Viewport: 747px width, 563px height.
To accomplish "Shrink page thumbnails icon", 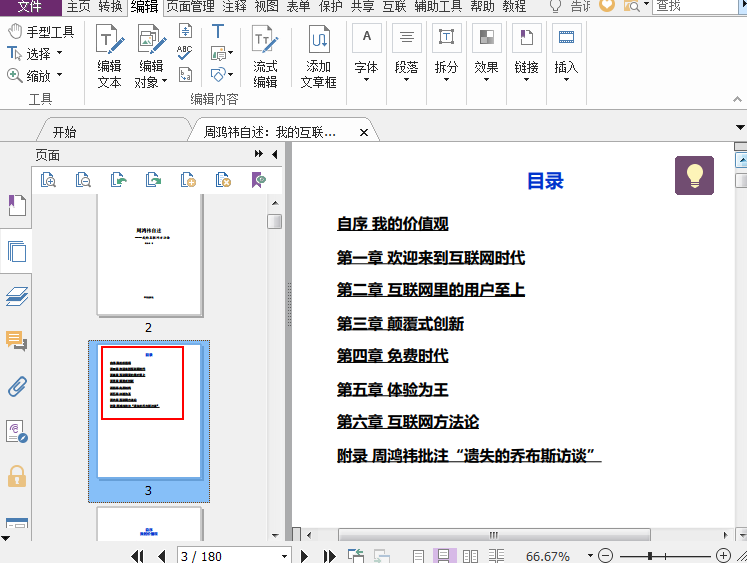I will click(83, 180).
